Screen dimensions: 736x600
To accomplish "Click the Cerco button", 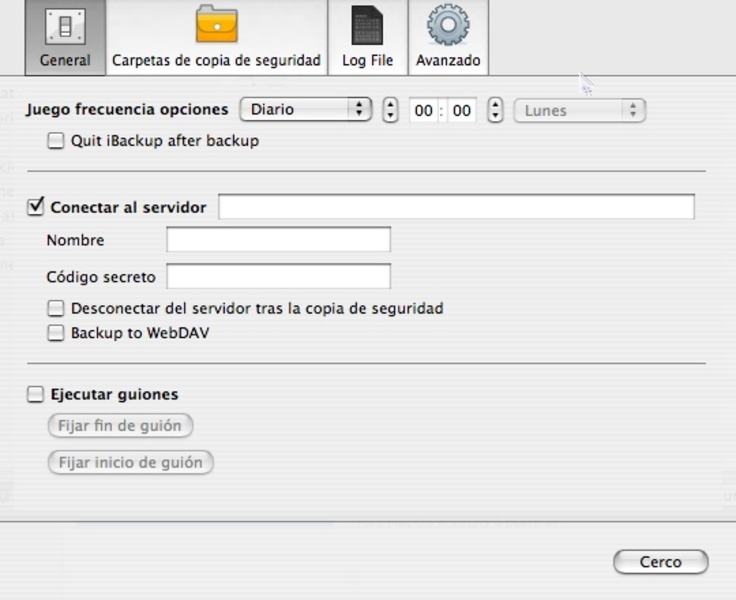I will [661, 562].
